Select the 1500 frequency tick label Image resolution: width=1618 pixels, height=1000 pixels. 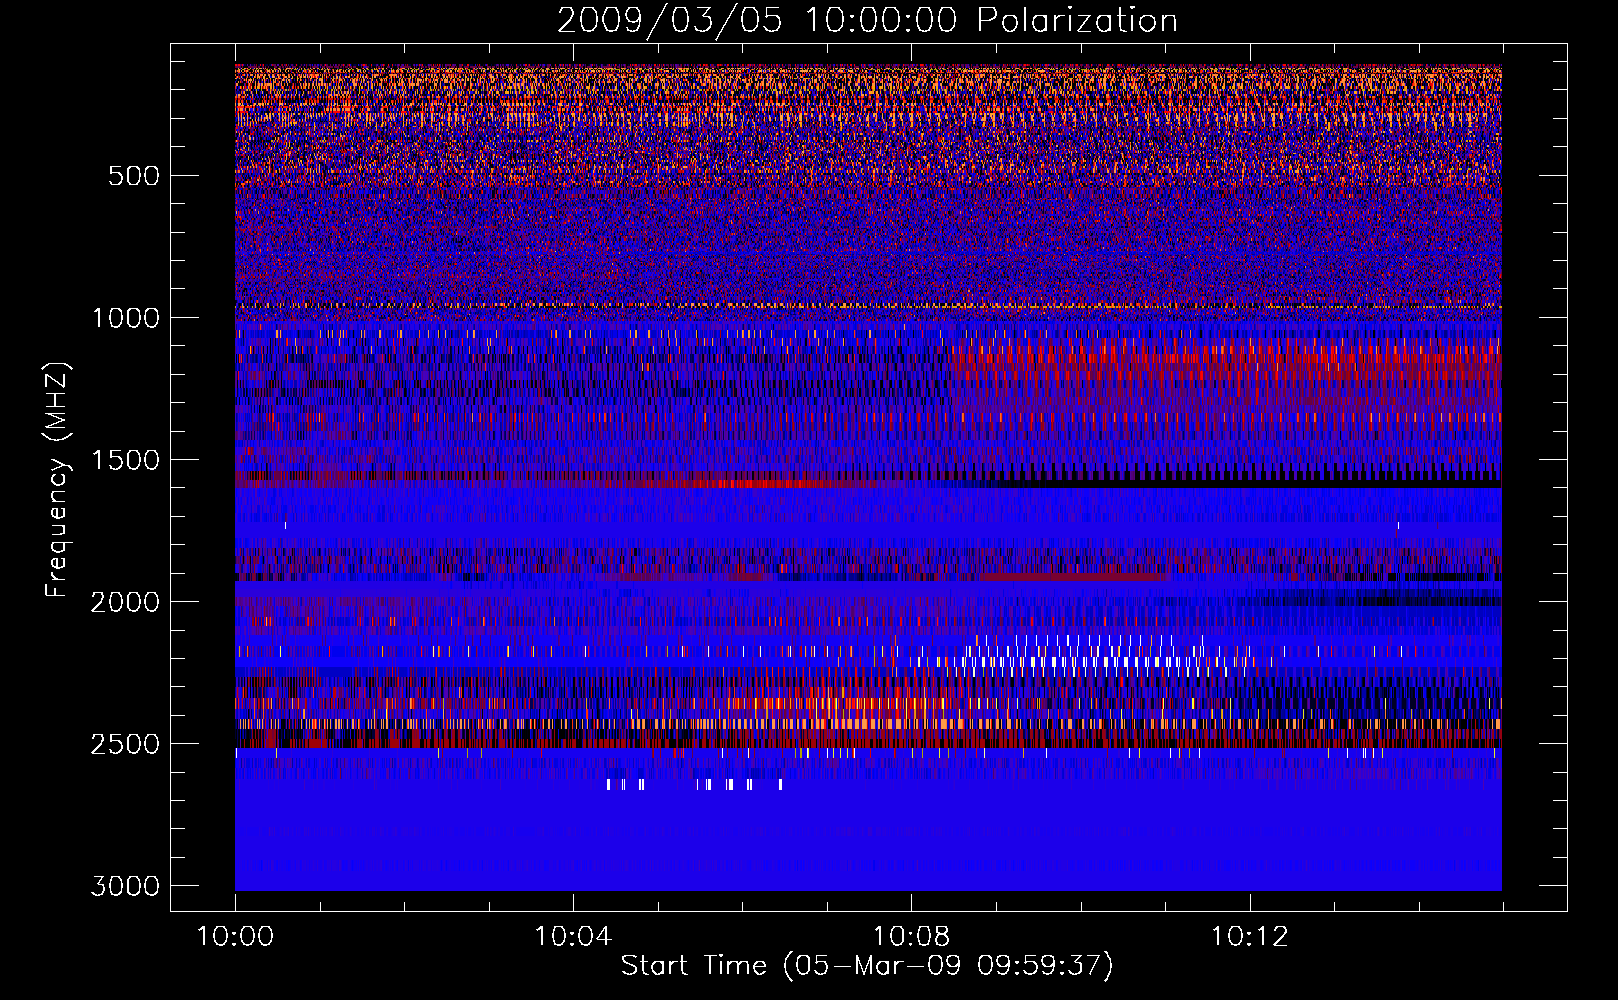[125, 460]
